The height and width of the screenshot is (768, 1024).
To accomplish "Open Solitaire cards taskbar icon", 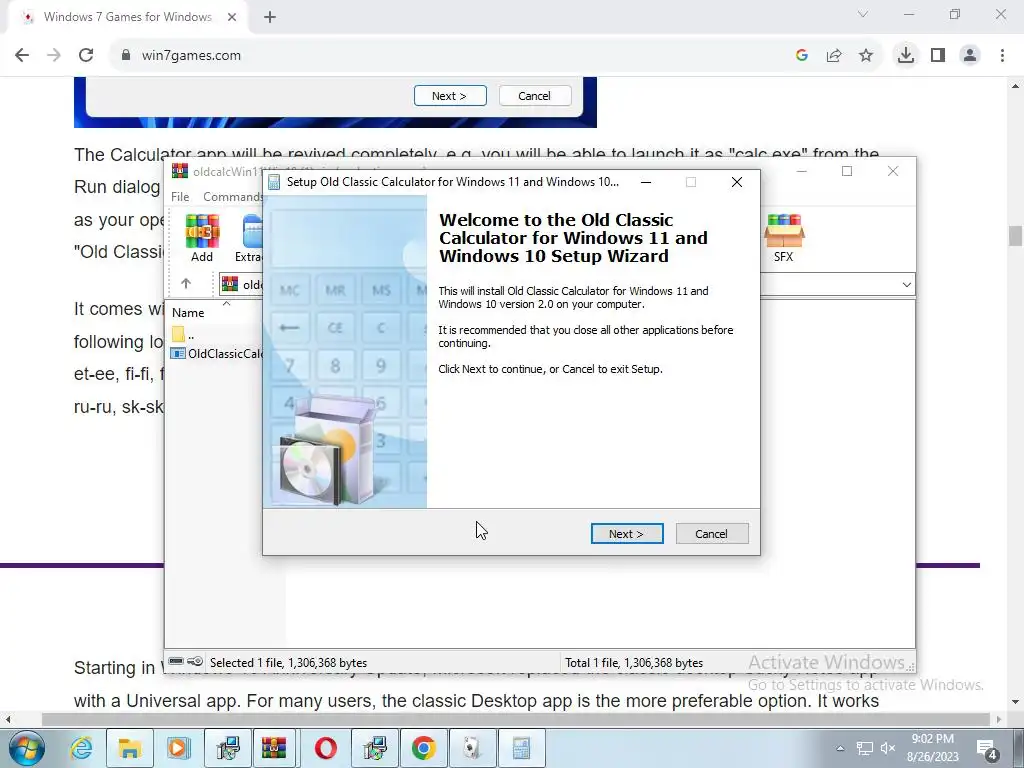I will 473,748.
